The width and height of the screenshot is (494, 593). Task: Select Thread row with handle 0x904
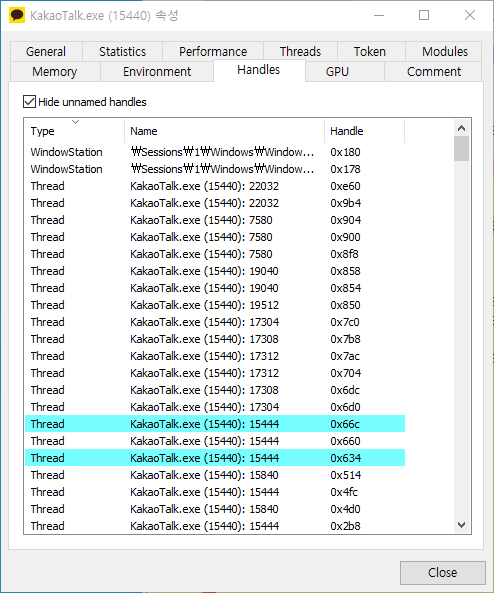click(x=215, y=220)
